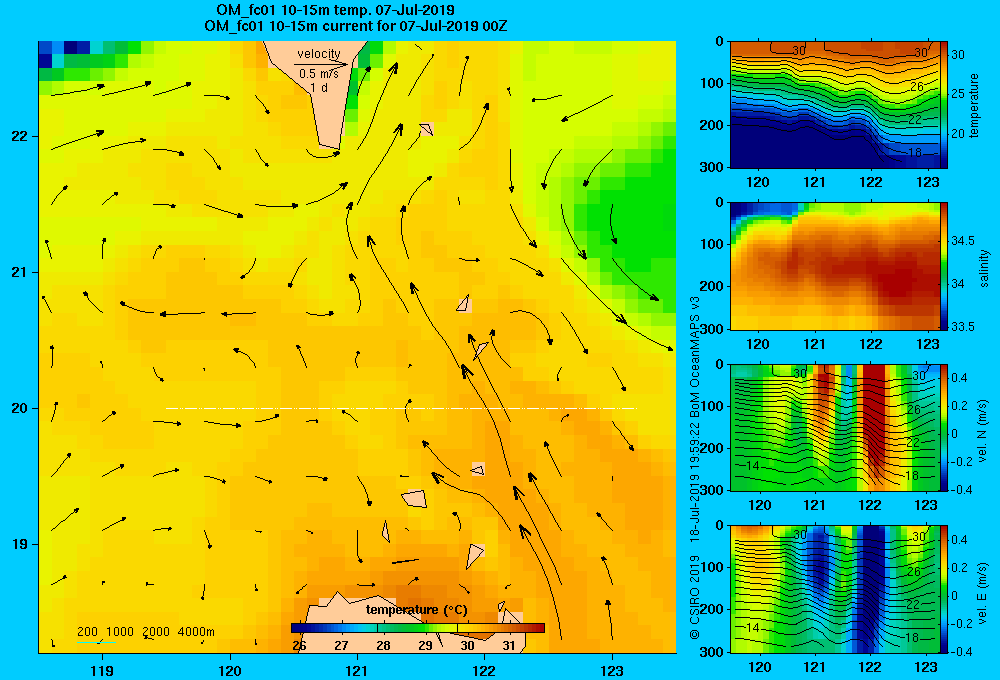Click the '34.5' tick on the salinity color bar
The image size is (1000, 680).
point(963,240)
